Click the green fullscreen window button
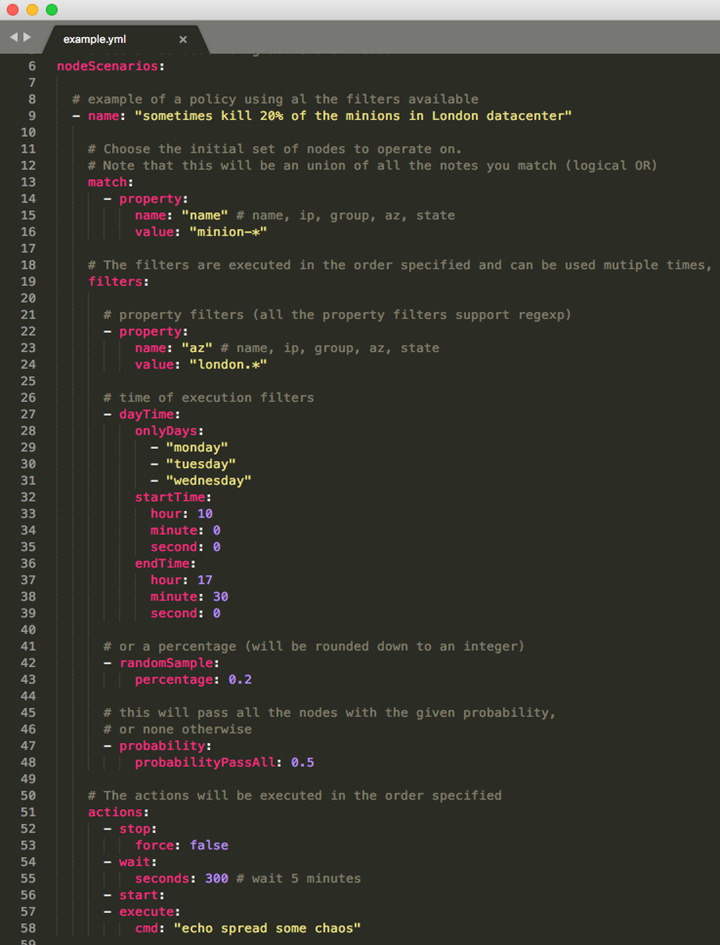 (x=52, y=10)
